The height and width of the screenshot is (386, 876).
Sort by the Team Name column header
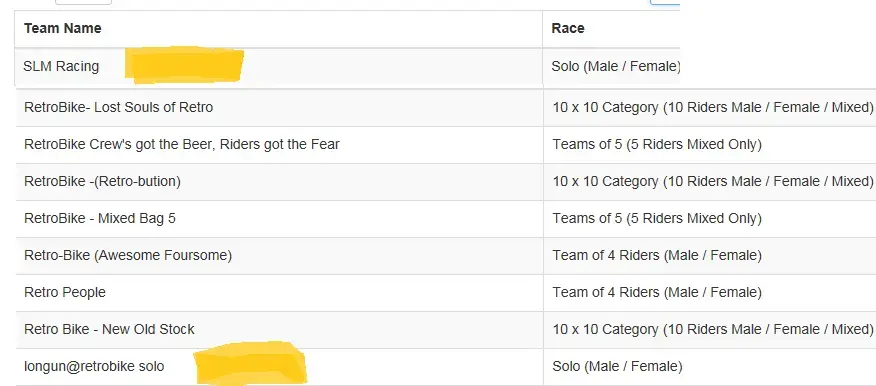63,28
